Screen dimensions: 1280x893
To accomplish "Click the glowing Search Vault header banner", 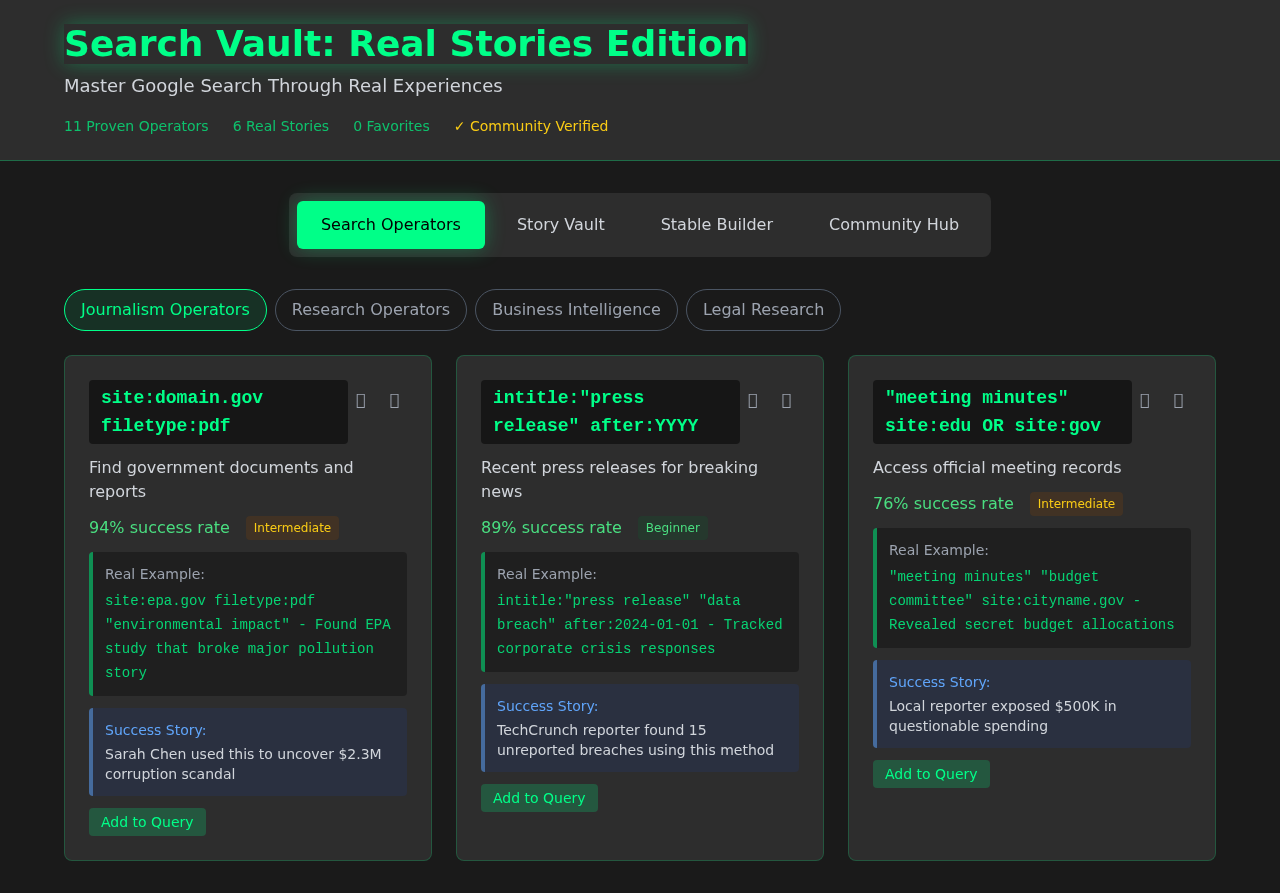I will click(x=406, y=43).
